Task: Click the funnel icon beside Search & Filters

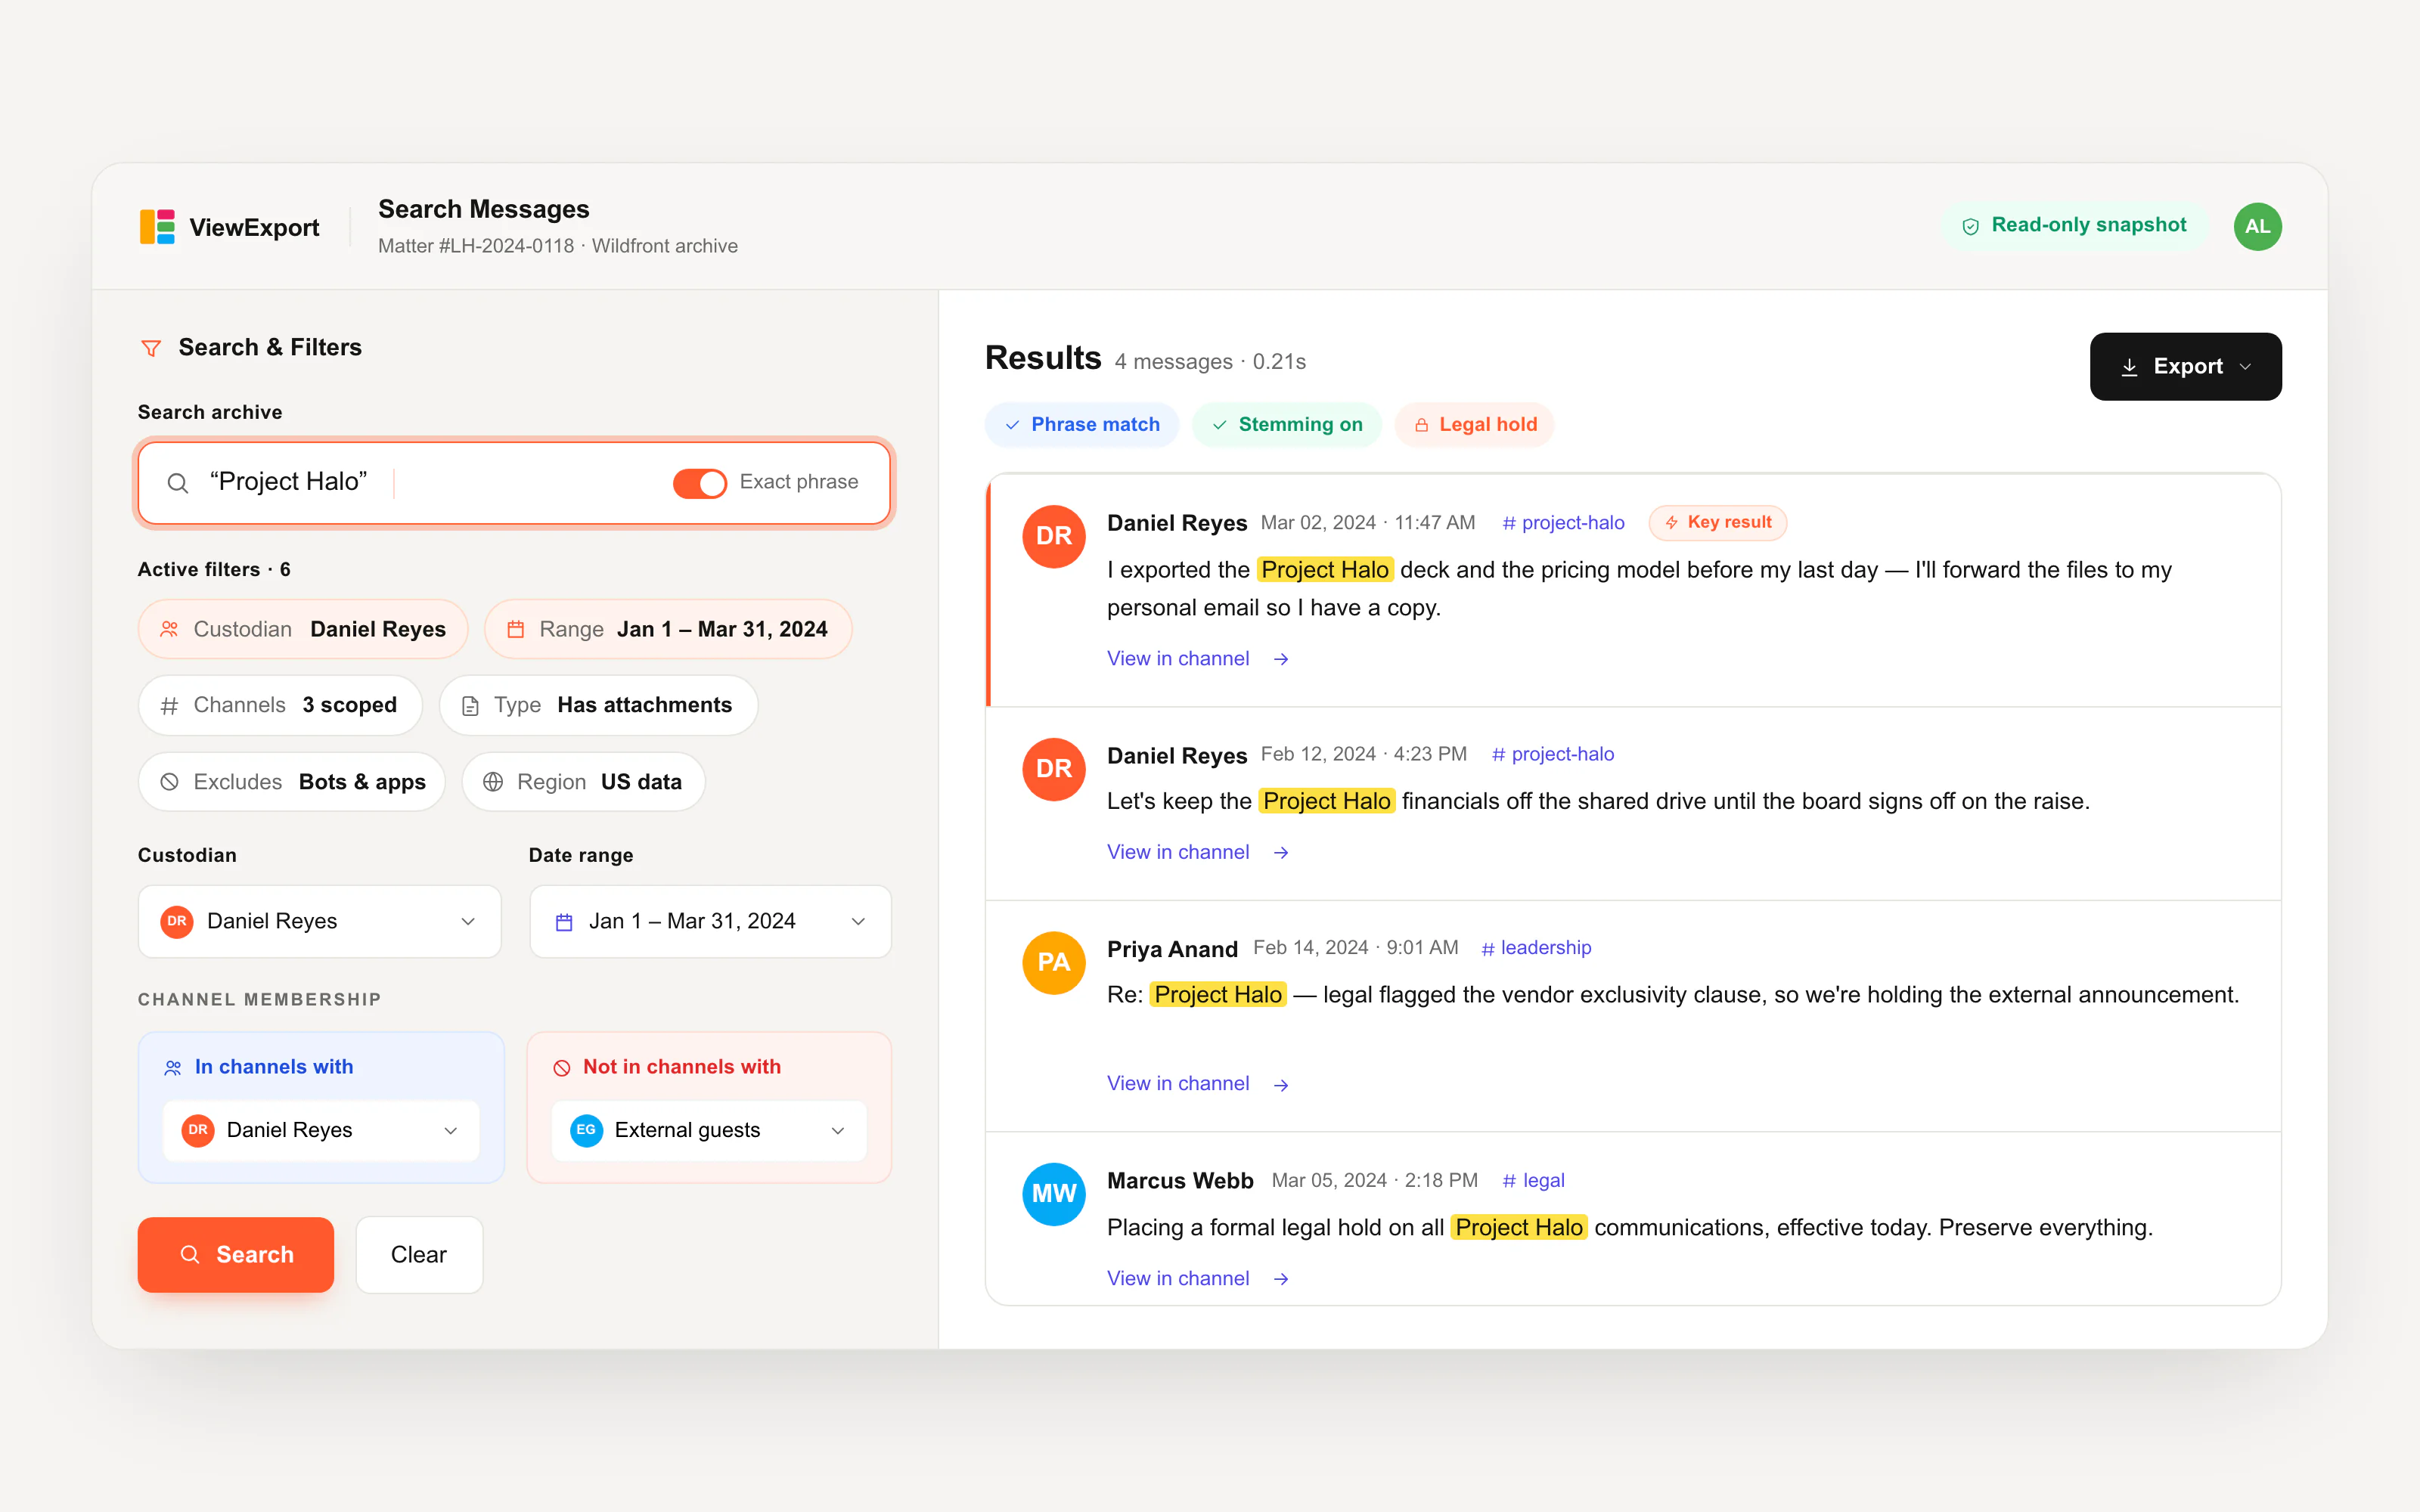Action: [151, 348]
